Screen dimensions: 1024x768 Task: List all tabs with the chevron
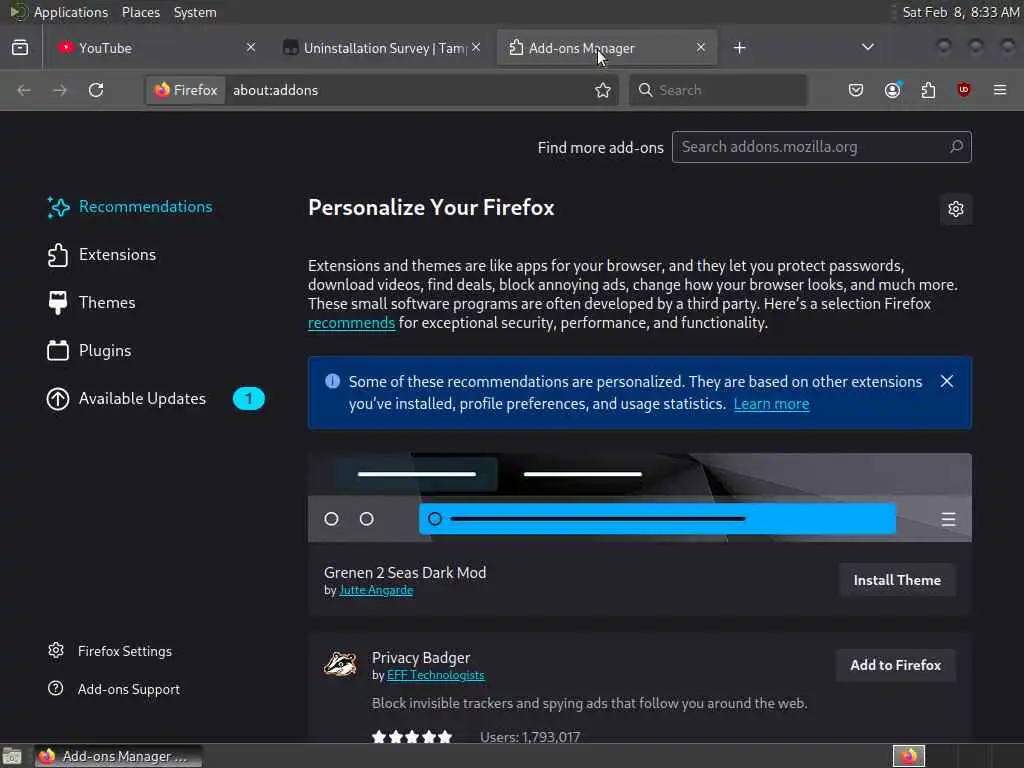pos(867,48)
